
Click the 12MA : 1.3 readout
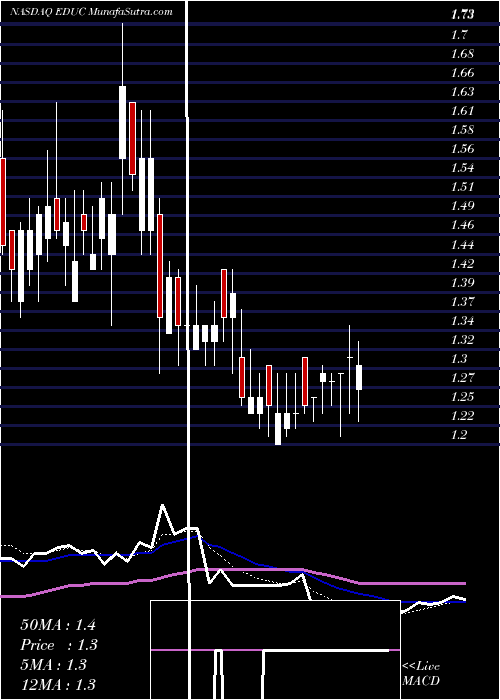(x=58, y=684)
